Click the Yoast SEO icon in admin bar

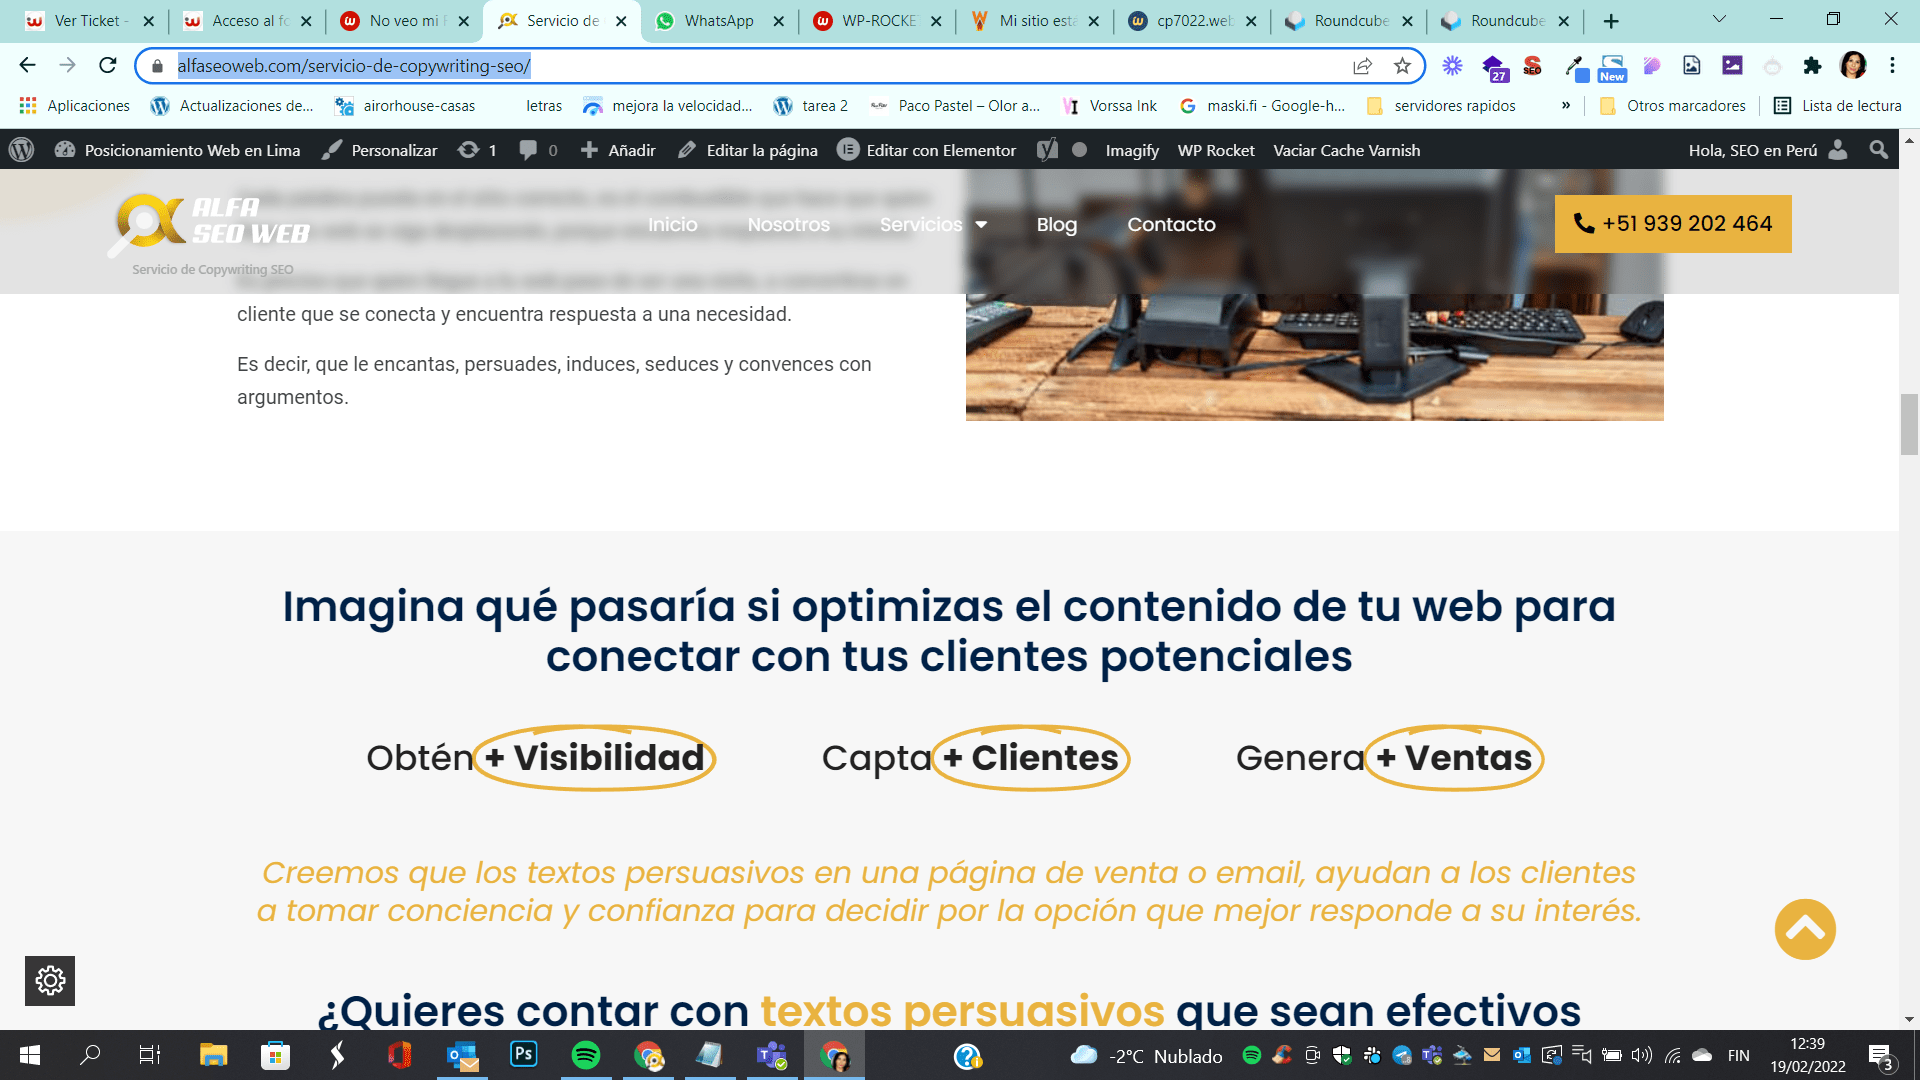tap(1047, 150)
